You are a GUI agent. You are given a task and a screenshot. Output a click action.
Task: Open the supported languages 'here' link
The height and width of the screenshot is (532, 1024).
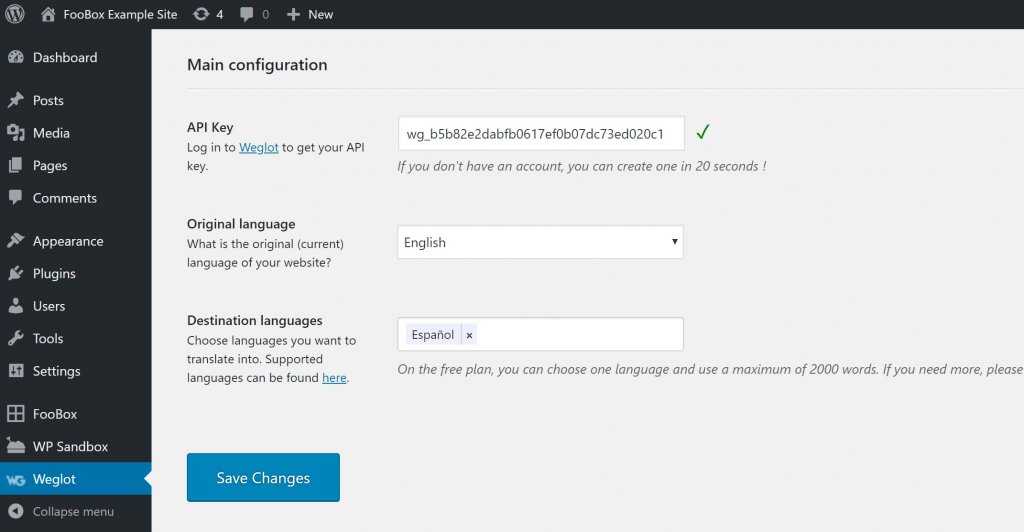point(334,378)
